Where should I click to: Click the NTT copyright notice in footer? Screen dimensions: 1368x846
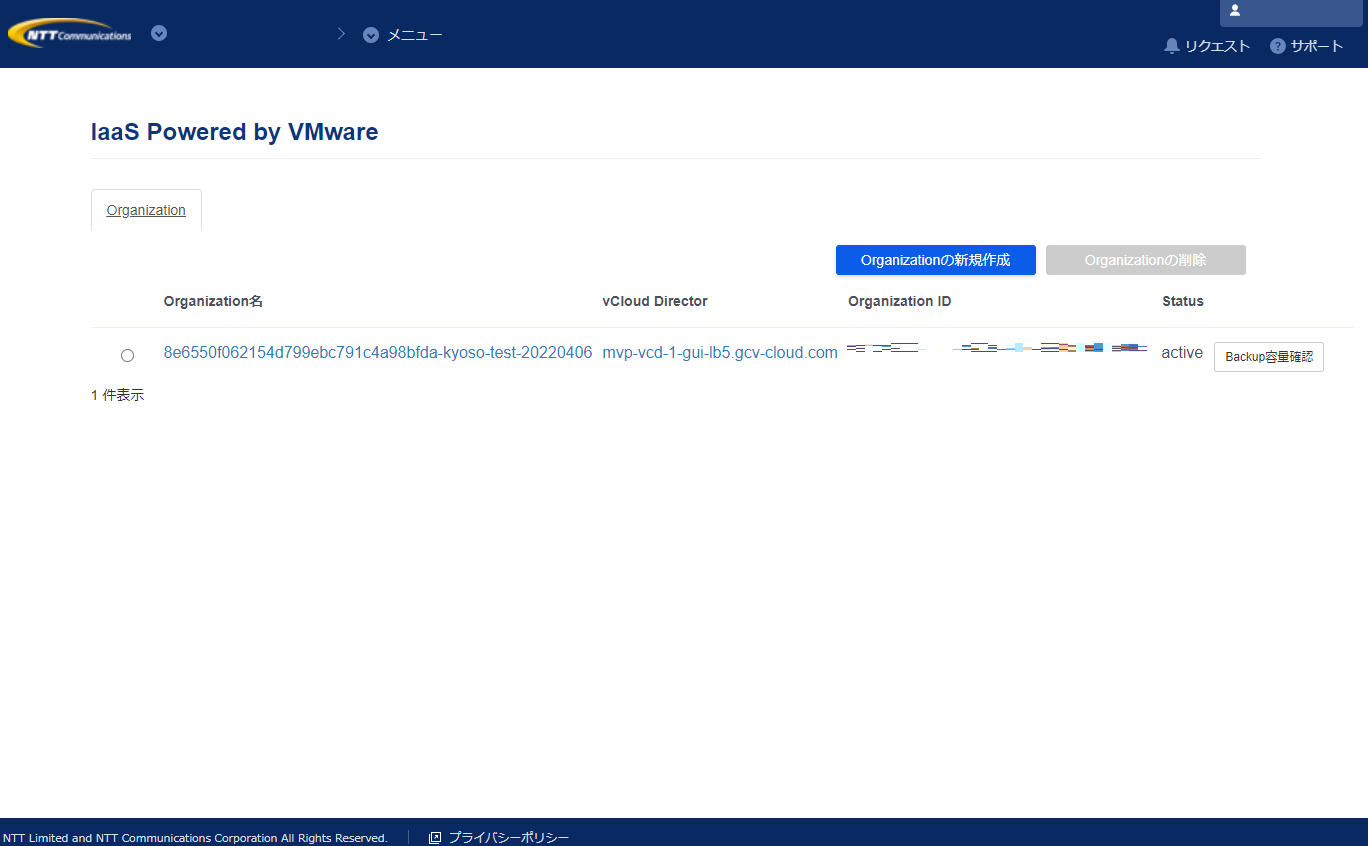tap(195, 838)
